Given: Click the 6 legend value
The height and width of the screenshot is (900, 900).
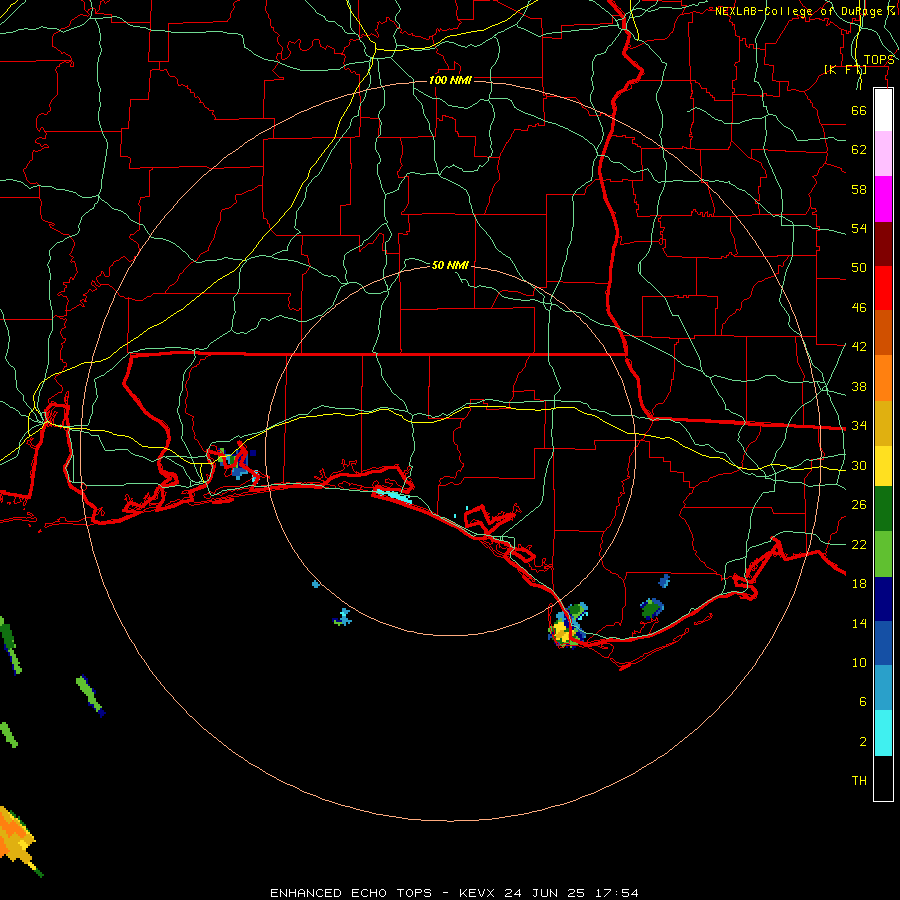Looking at the screenshot, I should (x=863, y=702).
